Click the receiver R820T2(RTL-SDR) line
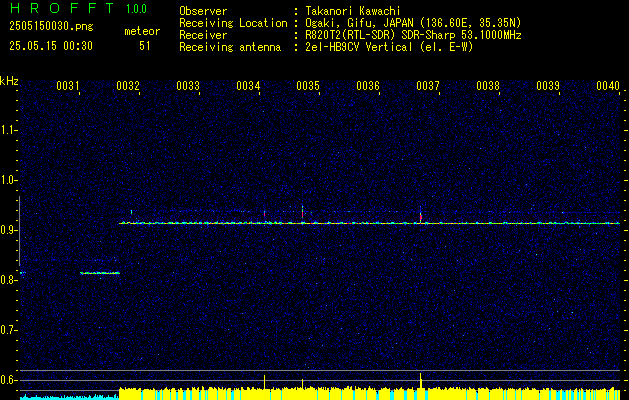Screen dimensions: 629x400 coord(414,35)
